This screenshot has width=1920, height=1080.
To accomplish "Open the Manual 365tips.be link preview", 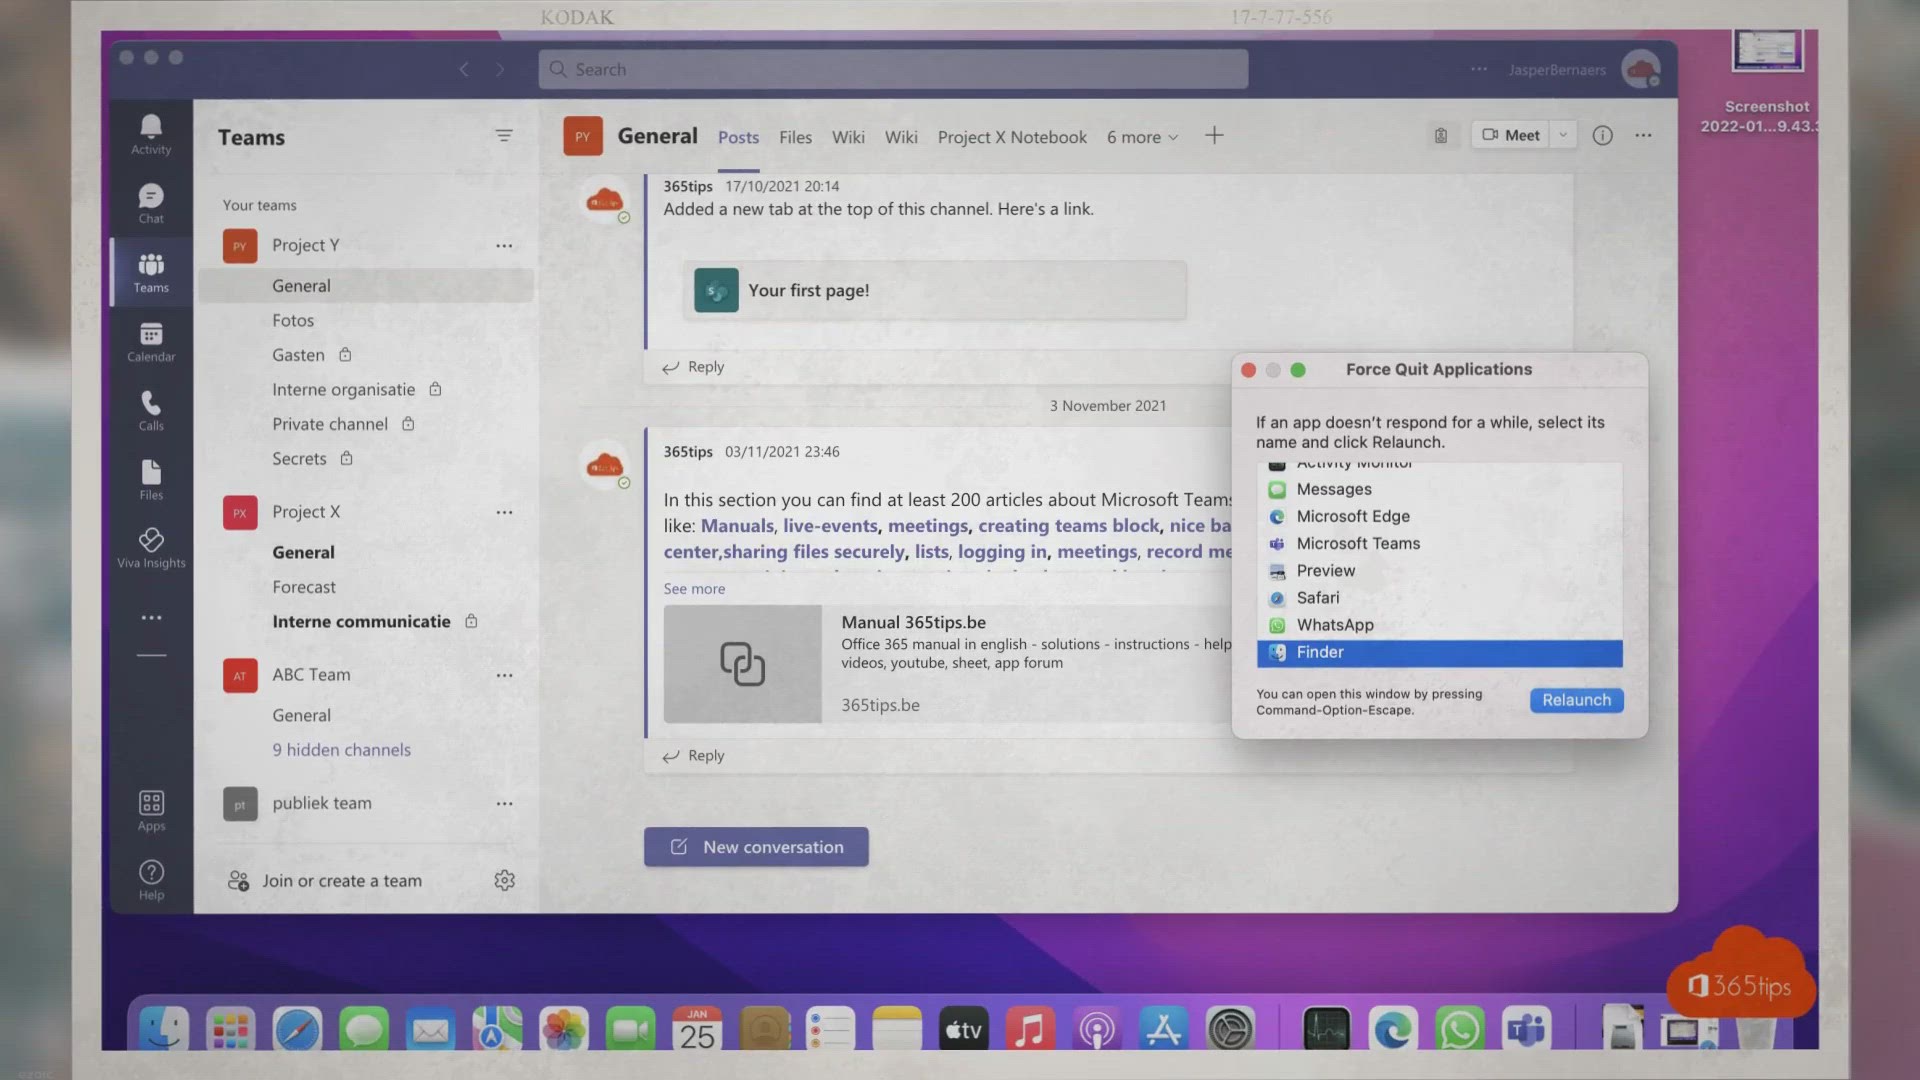I will click(x=947, y=664).
